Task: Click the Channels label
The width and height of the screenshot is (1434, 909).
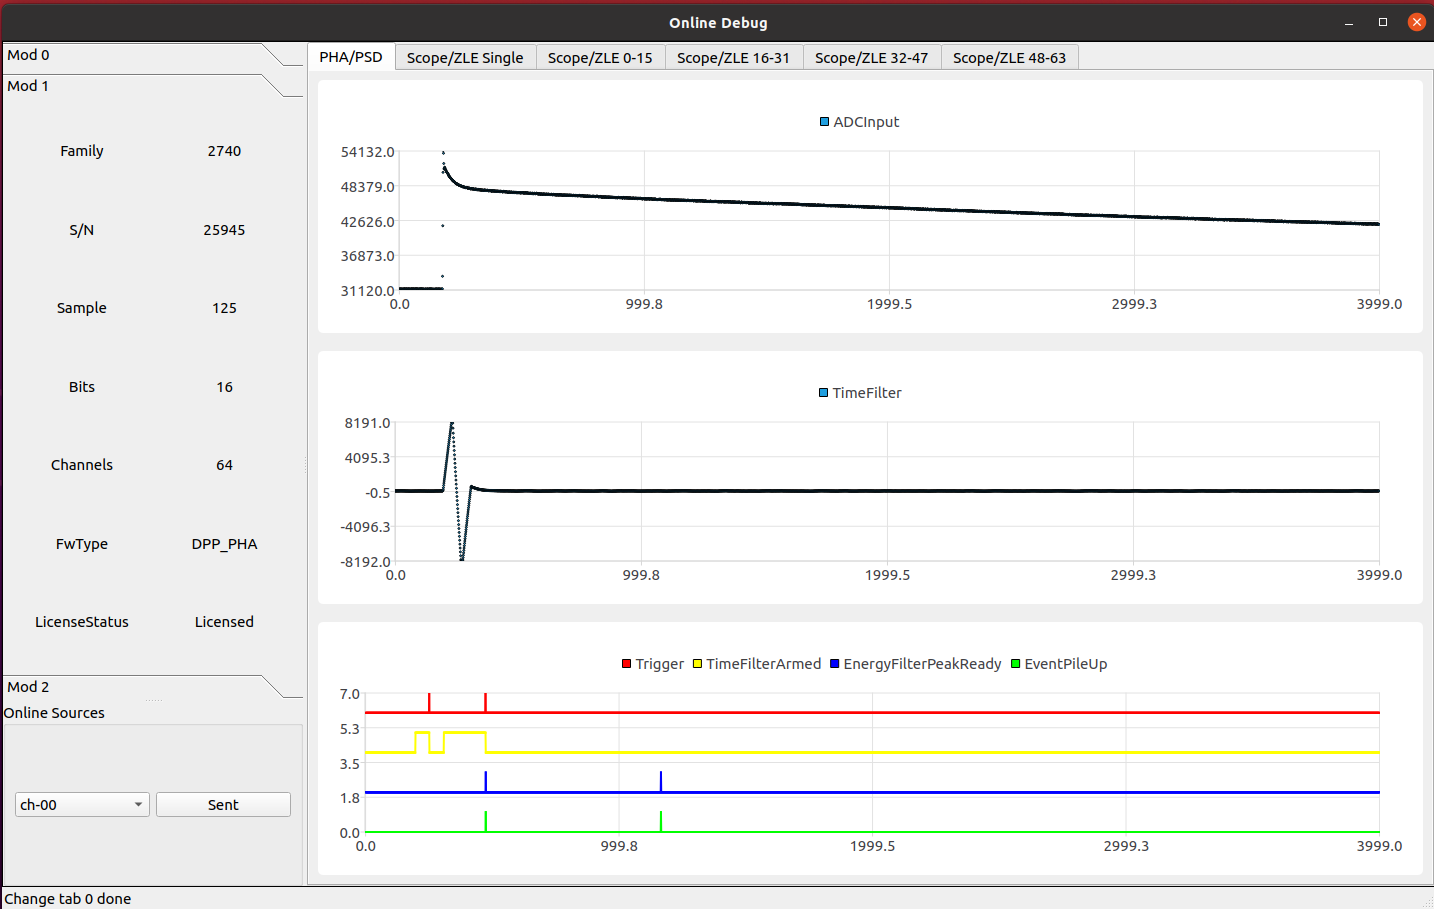Action: click(82, 465)
